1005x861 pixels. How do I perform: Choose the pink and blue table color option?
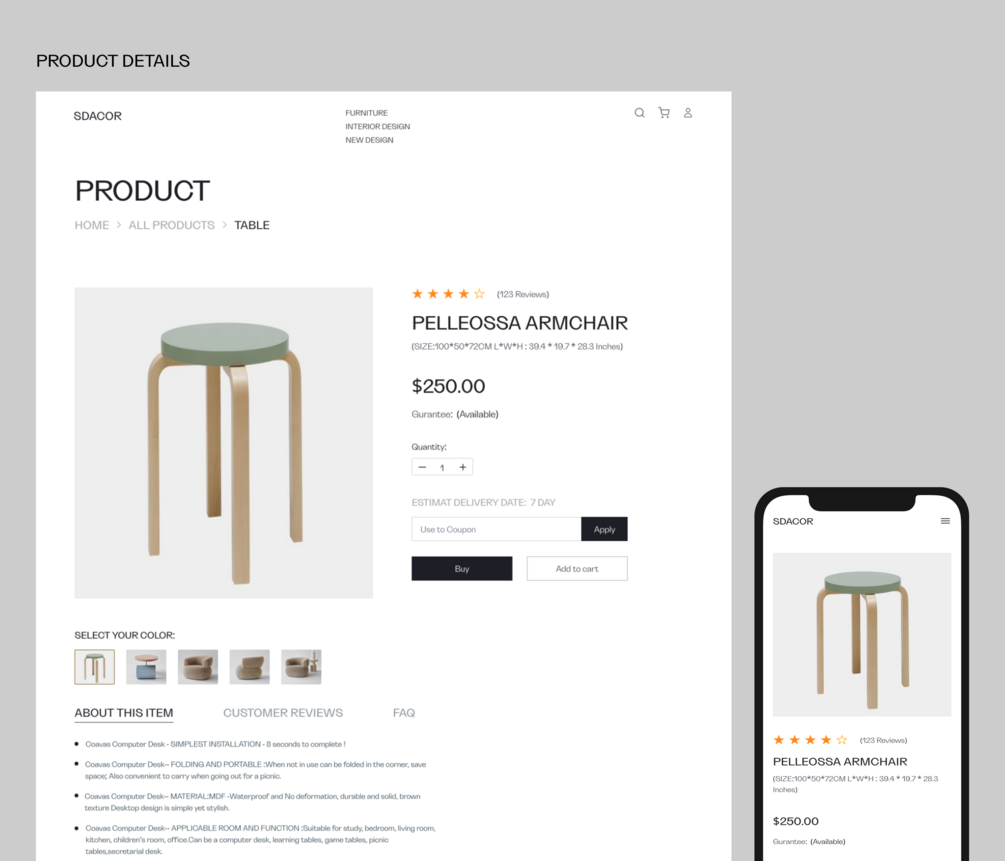(146, 667)
